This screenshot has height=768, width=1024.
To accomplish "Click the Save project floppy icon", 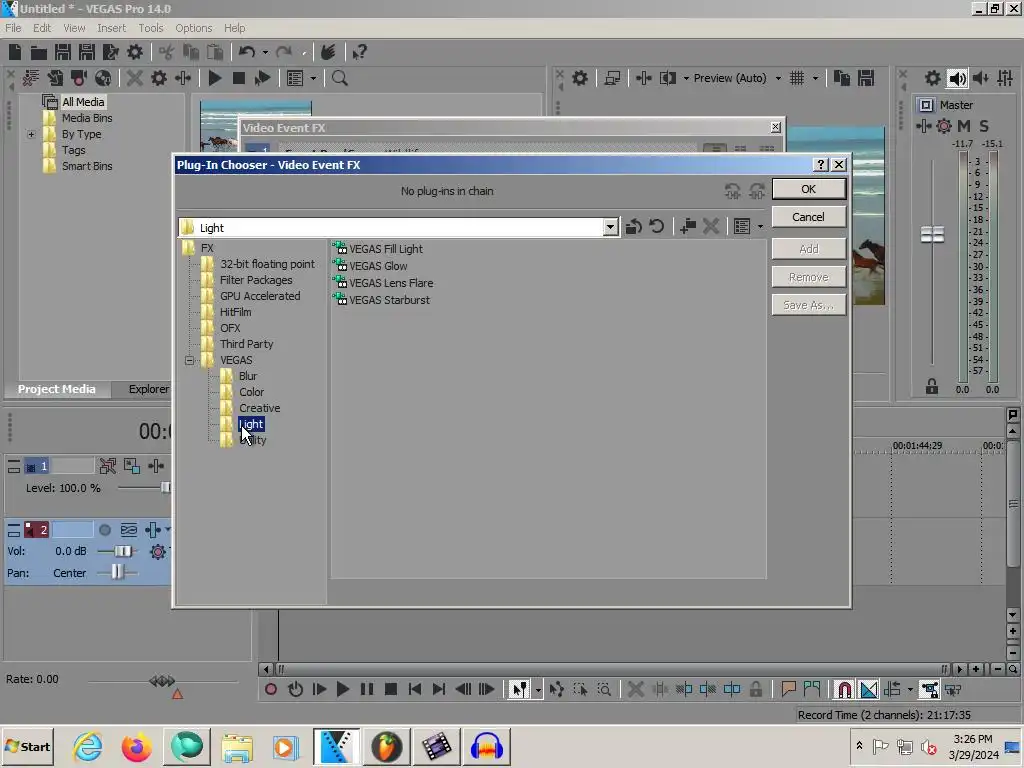I will [x=63, y=52].
